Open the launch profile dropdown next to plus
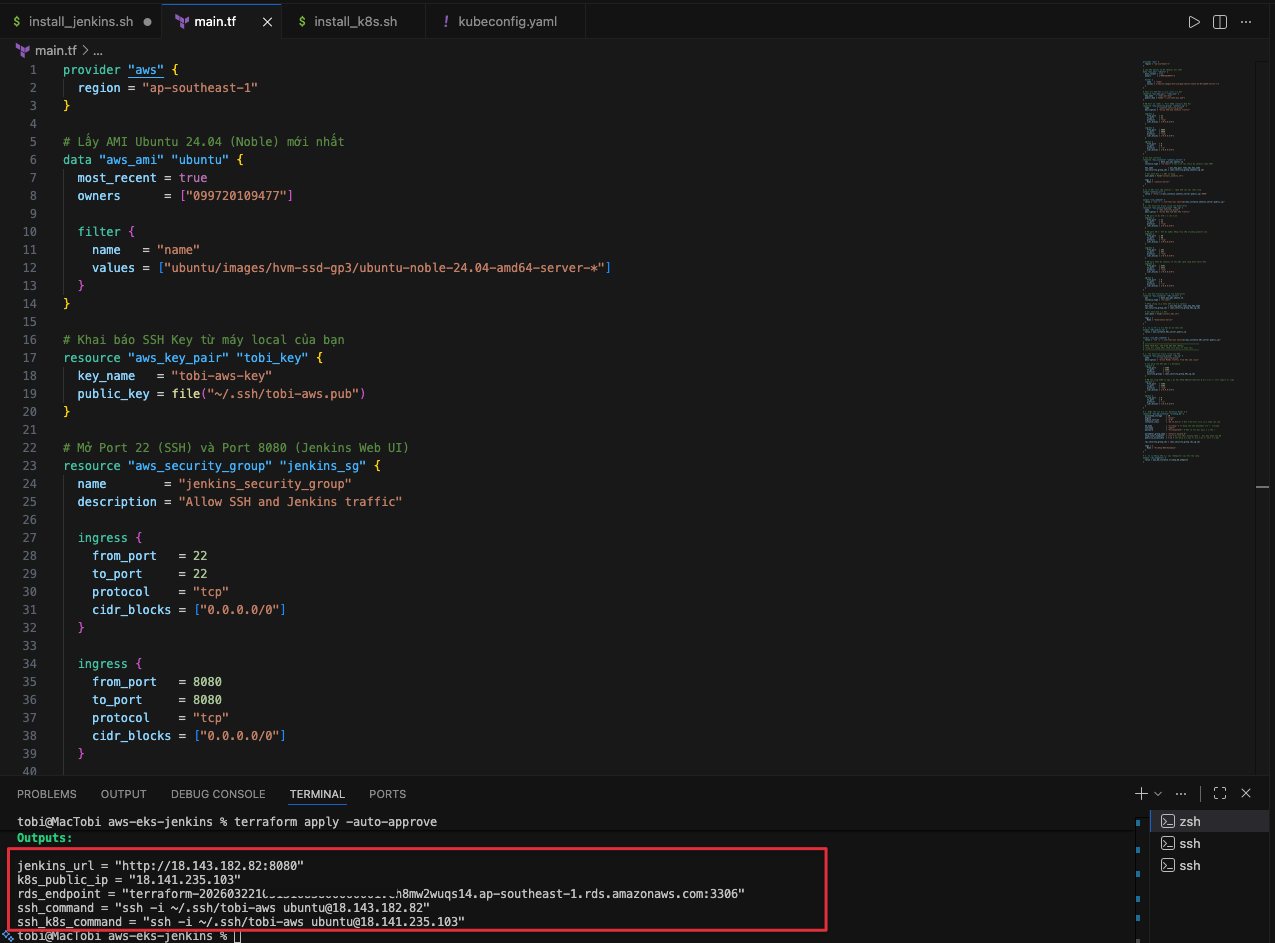 point(1158,794)
